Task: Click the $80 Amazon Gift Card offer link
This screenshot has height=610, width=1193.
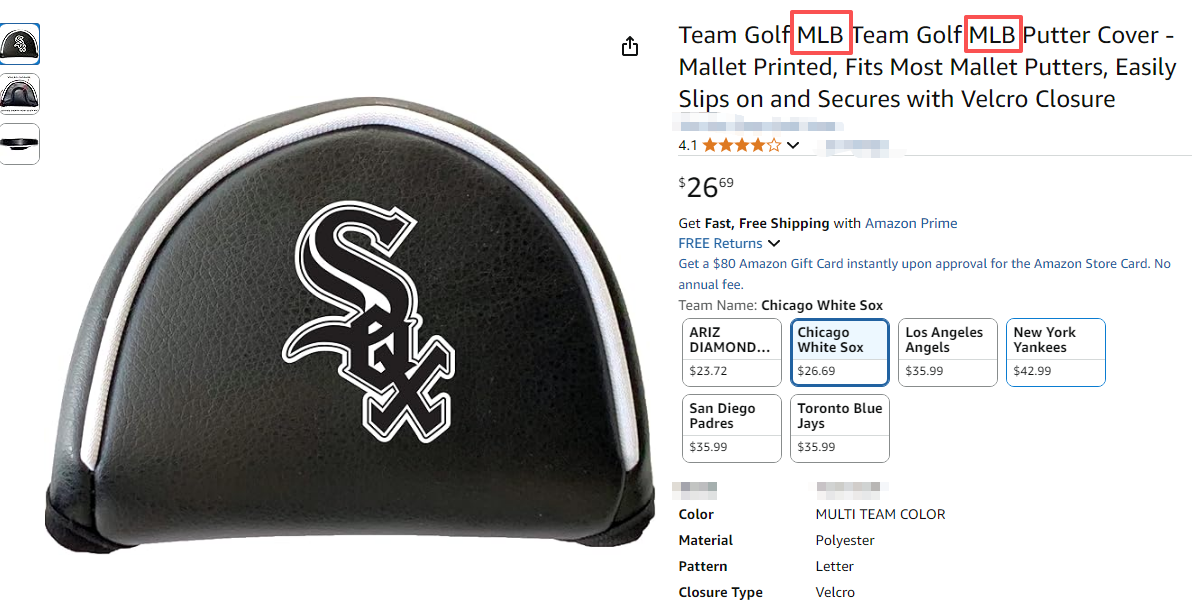Action: pyautogui.click(x=924, y=264)
